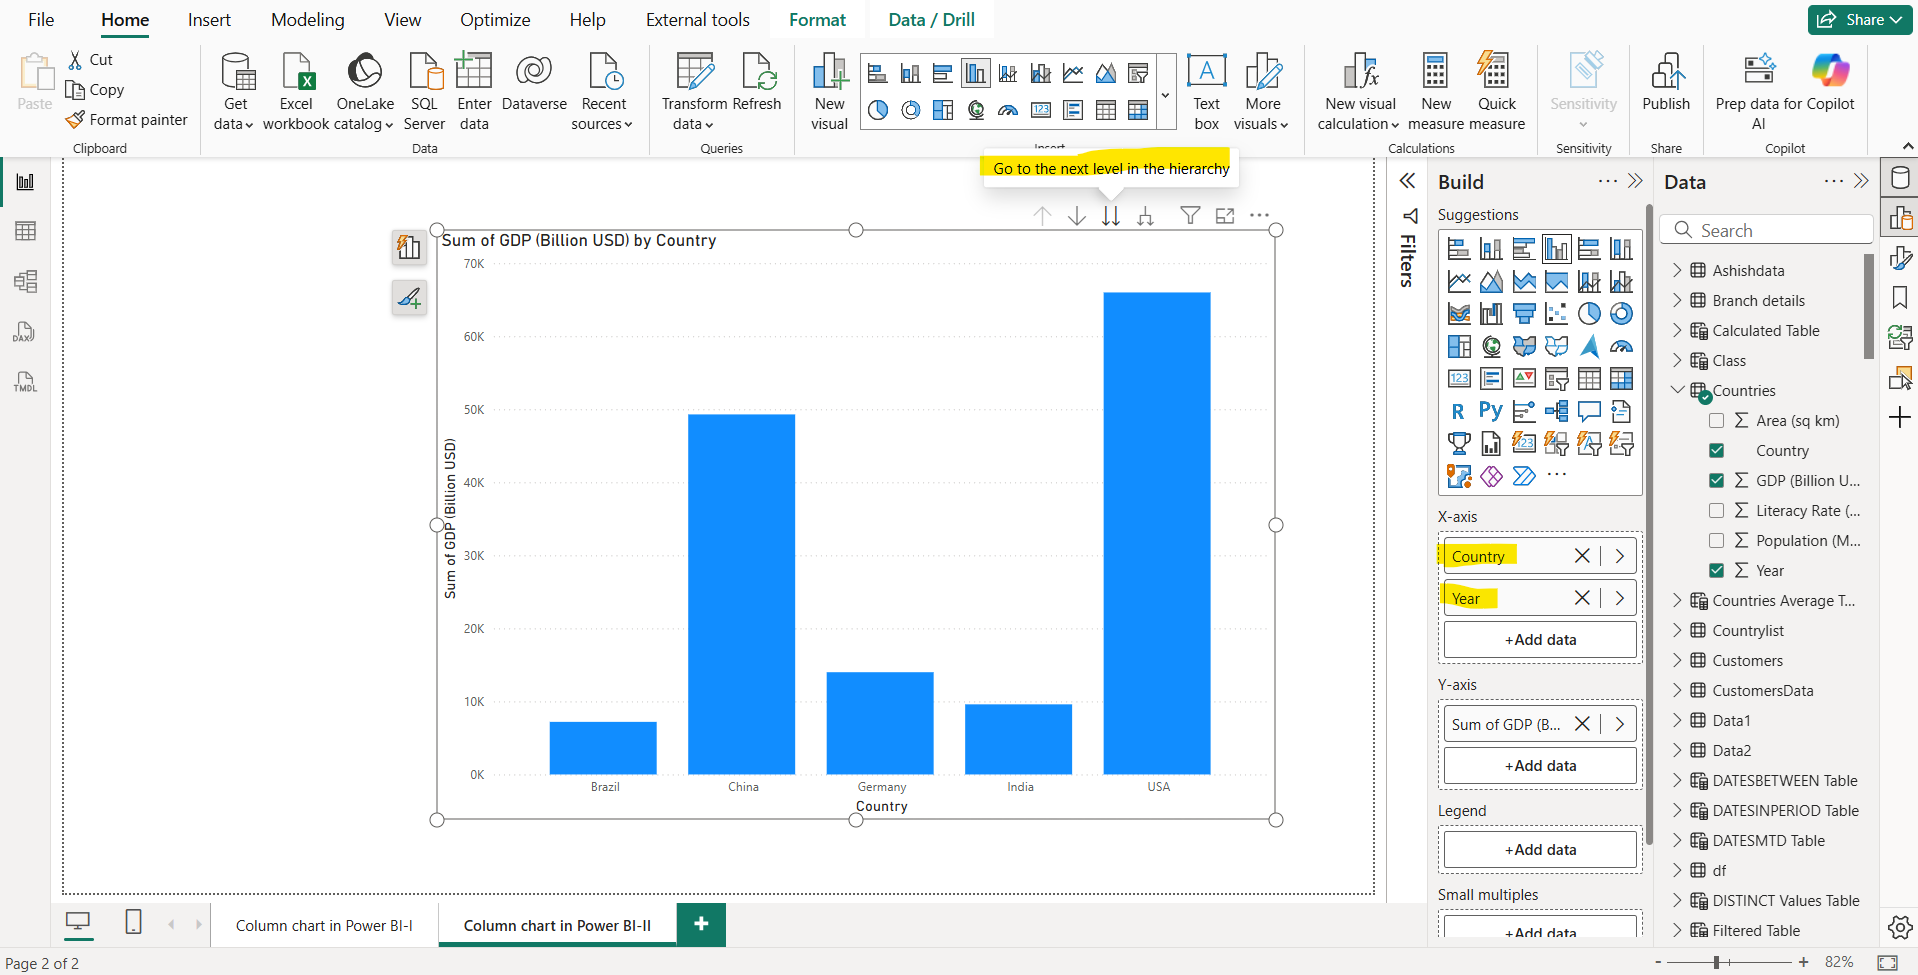Image resolution: width=1918 pixels, height=975 pixels.
Task: Click the Search box in the Data pane
Action: (x=1766, y=229)
